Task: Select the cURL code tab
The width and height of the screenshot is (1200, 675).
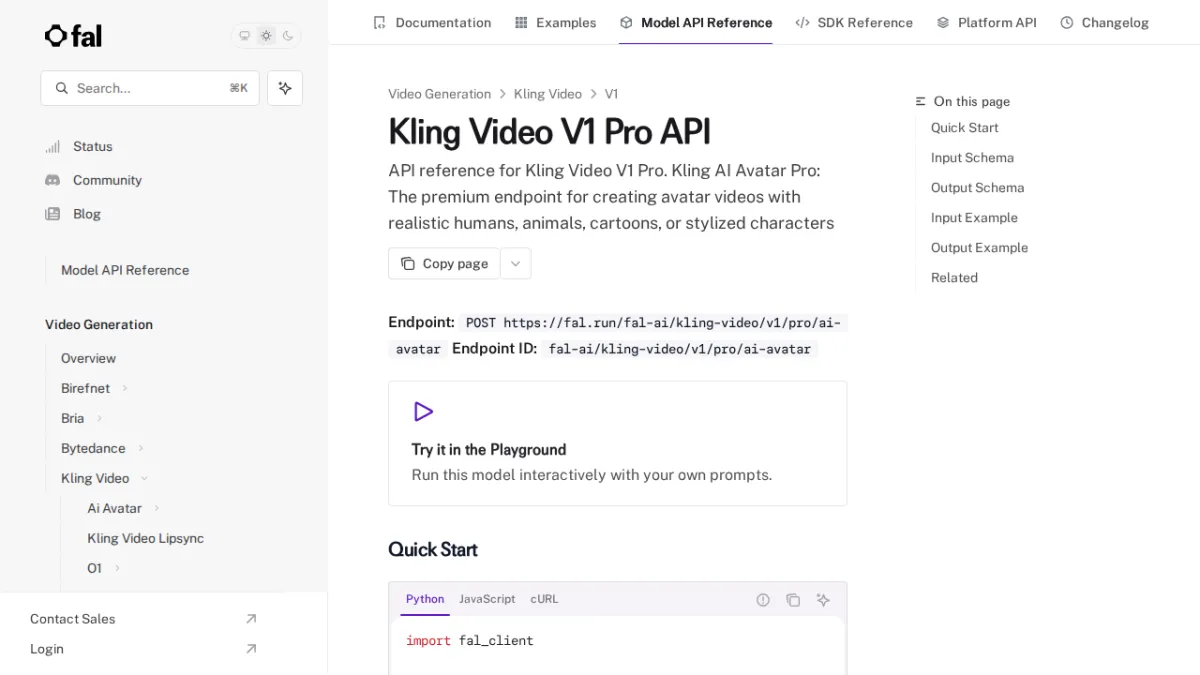Action: point(544,599)
